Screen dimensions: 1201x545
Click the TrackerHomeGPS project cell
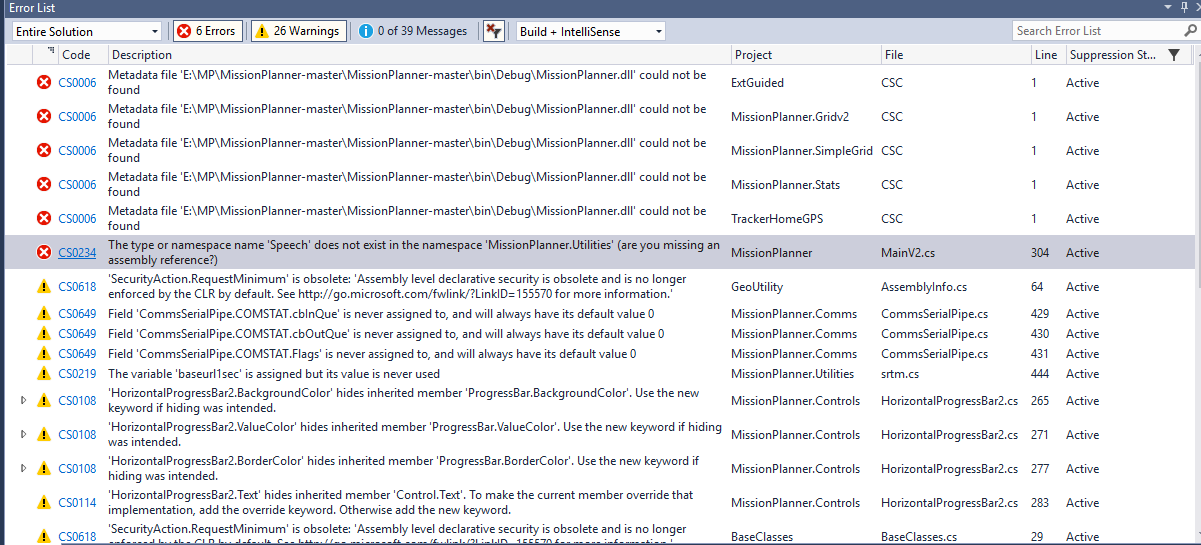(x=777, y=219)
